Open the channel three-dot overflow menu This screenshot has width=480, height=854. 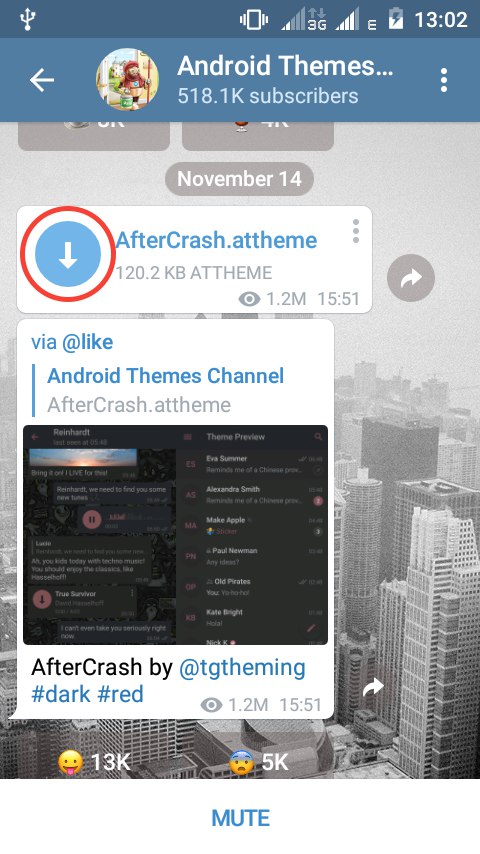coord(444,80)
